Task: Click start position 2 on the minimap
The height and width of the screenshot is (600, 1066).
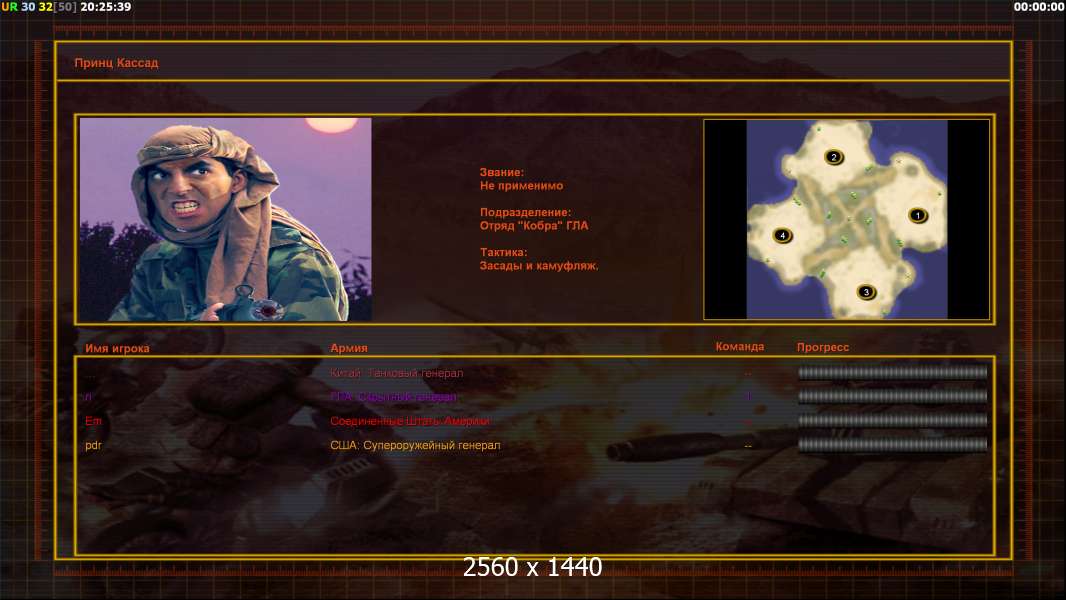Action: pos(833,157)
